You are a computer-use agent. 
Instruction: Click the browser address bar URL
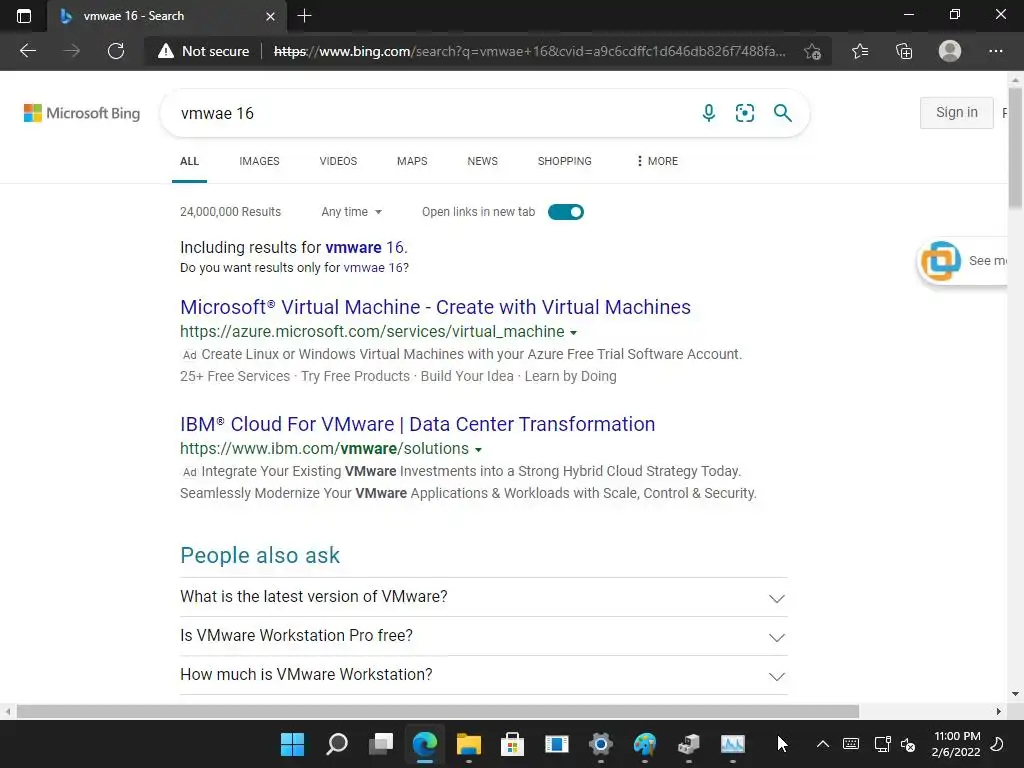[x=530, y=51]
